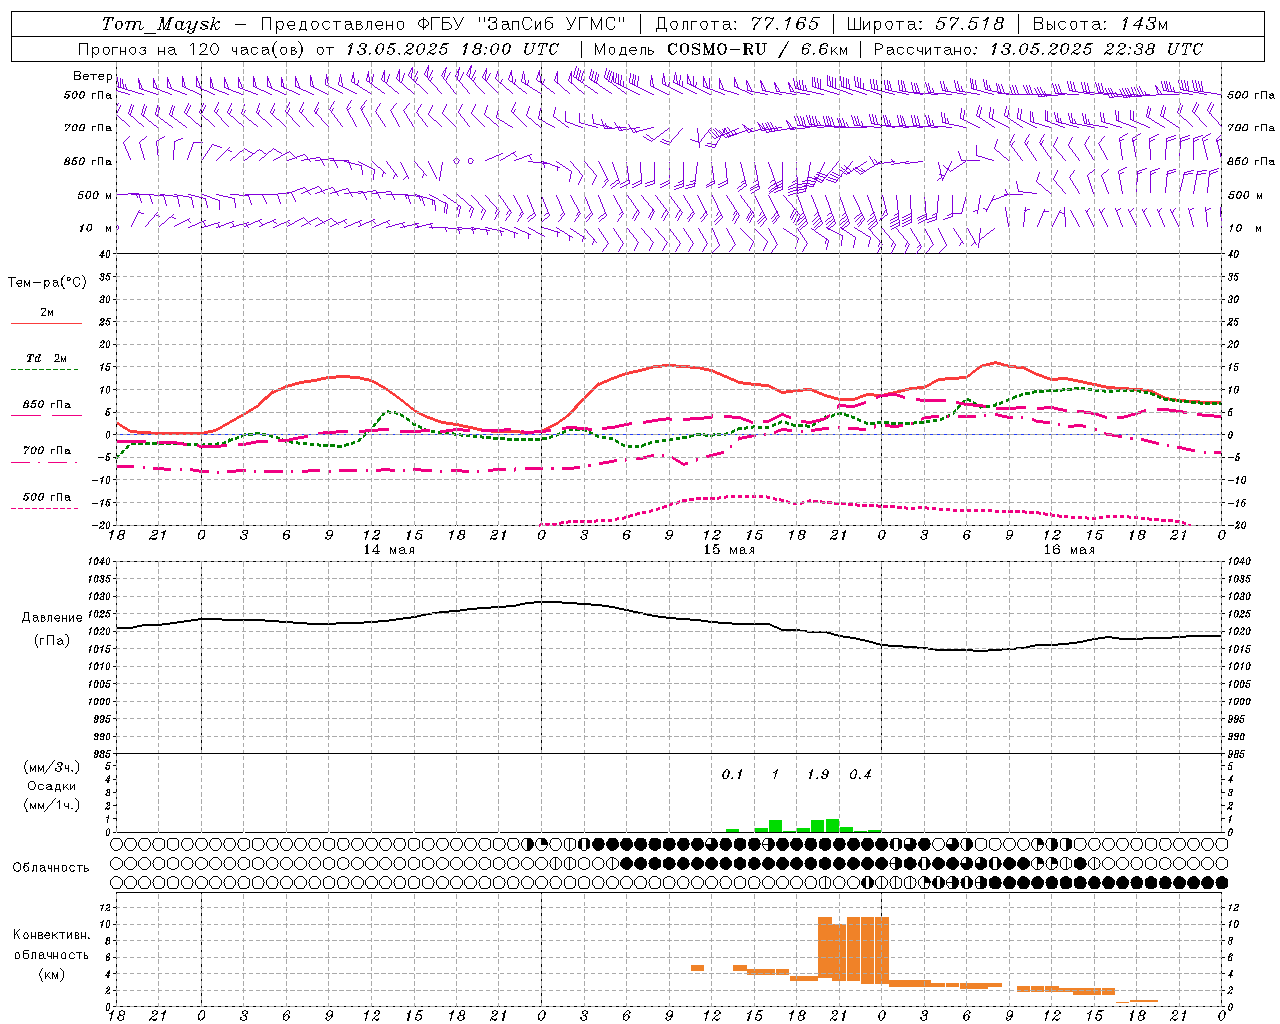Click the 'Давление' pressure panel label
The image size is (1280, 1024).
(x=52, y=618)
